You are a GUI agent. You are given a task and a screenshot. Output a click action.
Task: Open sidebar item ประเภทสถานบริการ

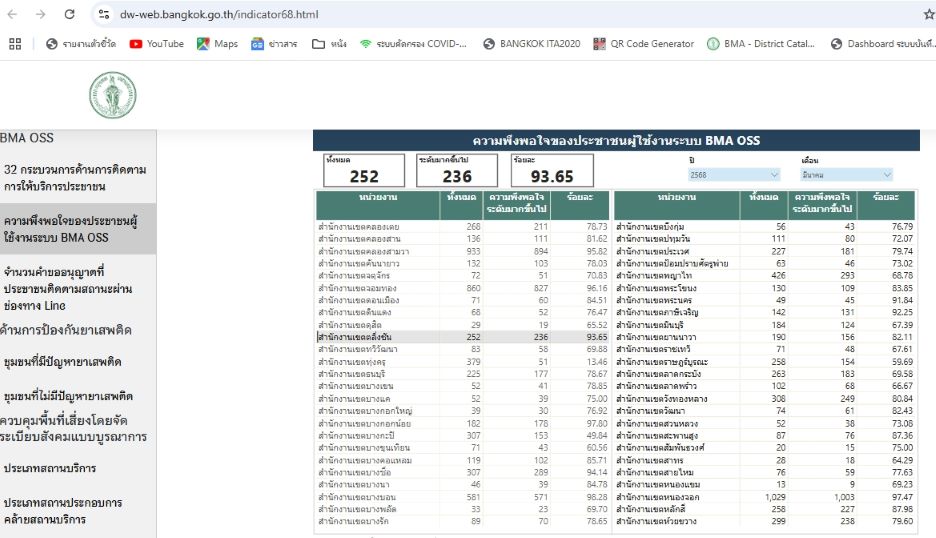(x=50, y=468)
